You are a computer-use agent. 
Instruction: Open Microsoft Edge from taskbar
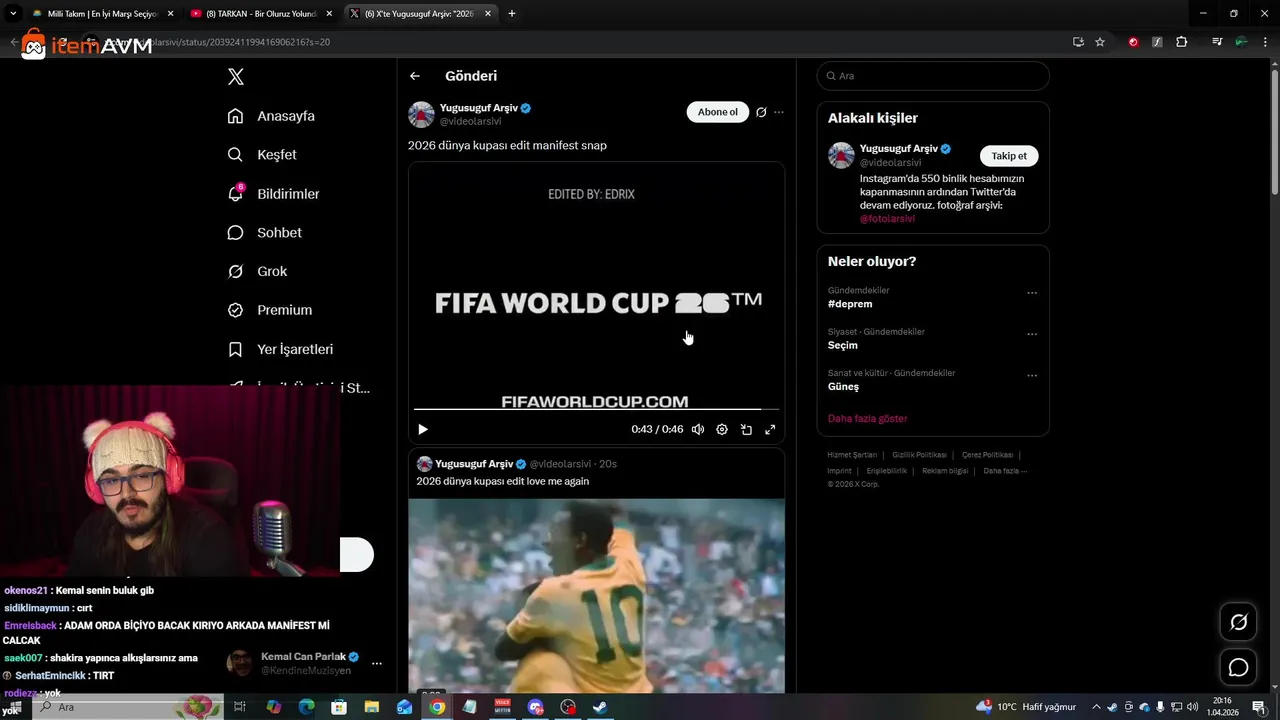(307, 707)
